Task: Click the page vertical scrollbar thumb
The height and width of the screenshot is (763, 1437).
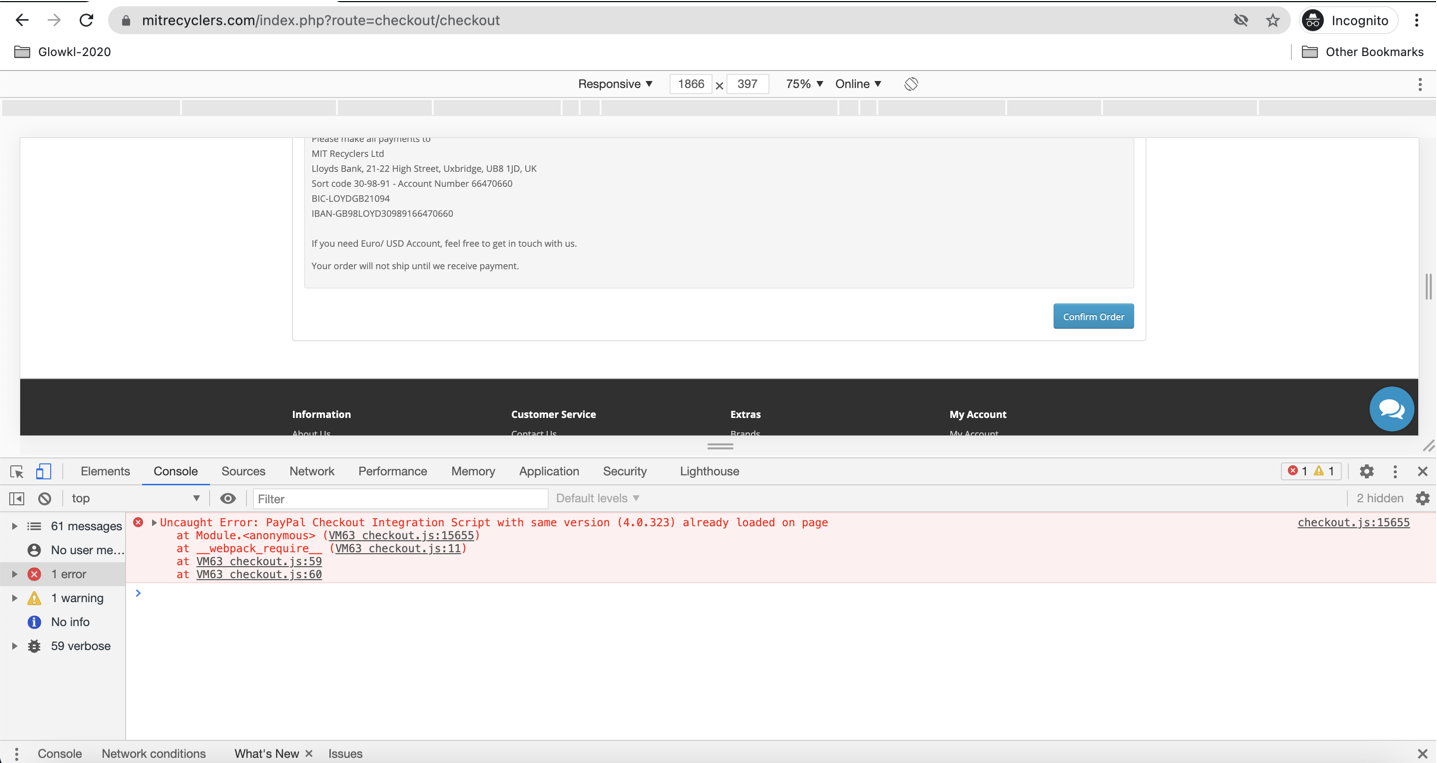Action: [x=1428, y=286]
